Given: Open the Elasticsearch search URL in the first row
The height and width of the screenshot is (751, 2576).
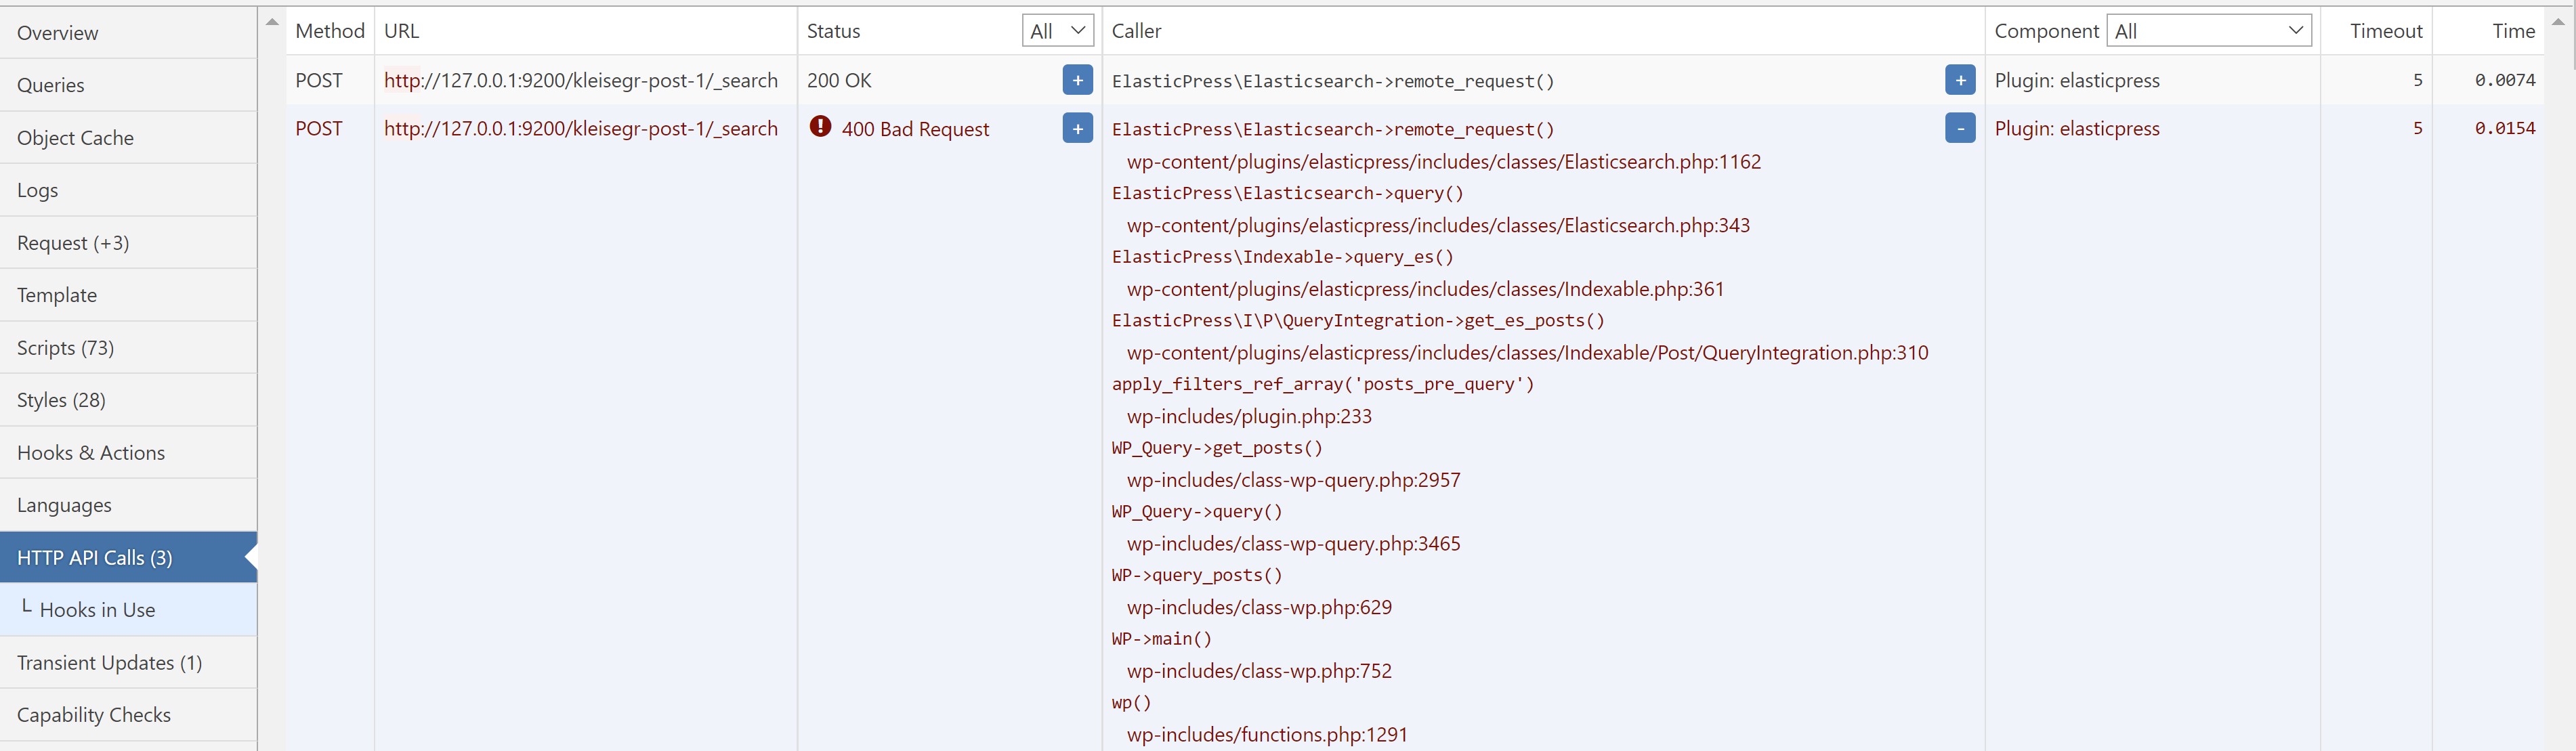Looking at the screenshot, I should click(581, 80).
